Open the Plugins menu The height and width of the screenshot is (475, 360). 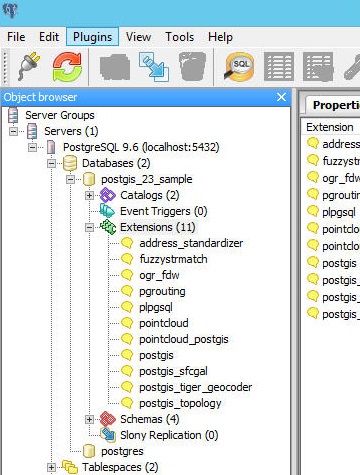(x=92, y=37)
